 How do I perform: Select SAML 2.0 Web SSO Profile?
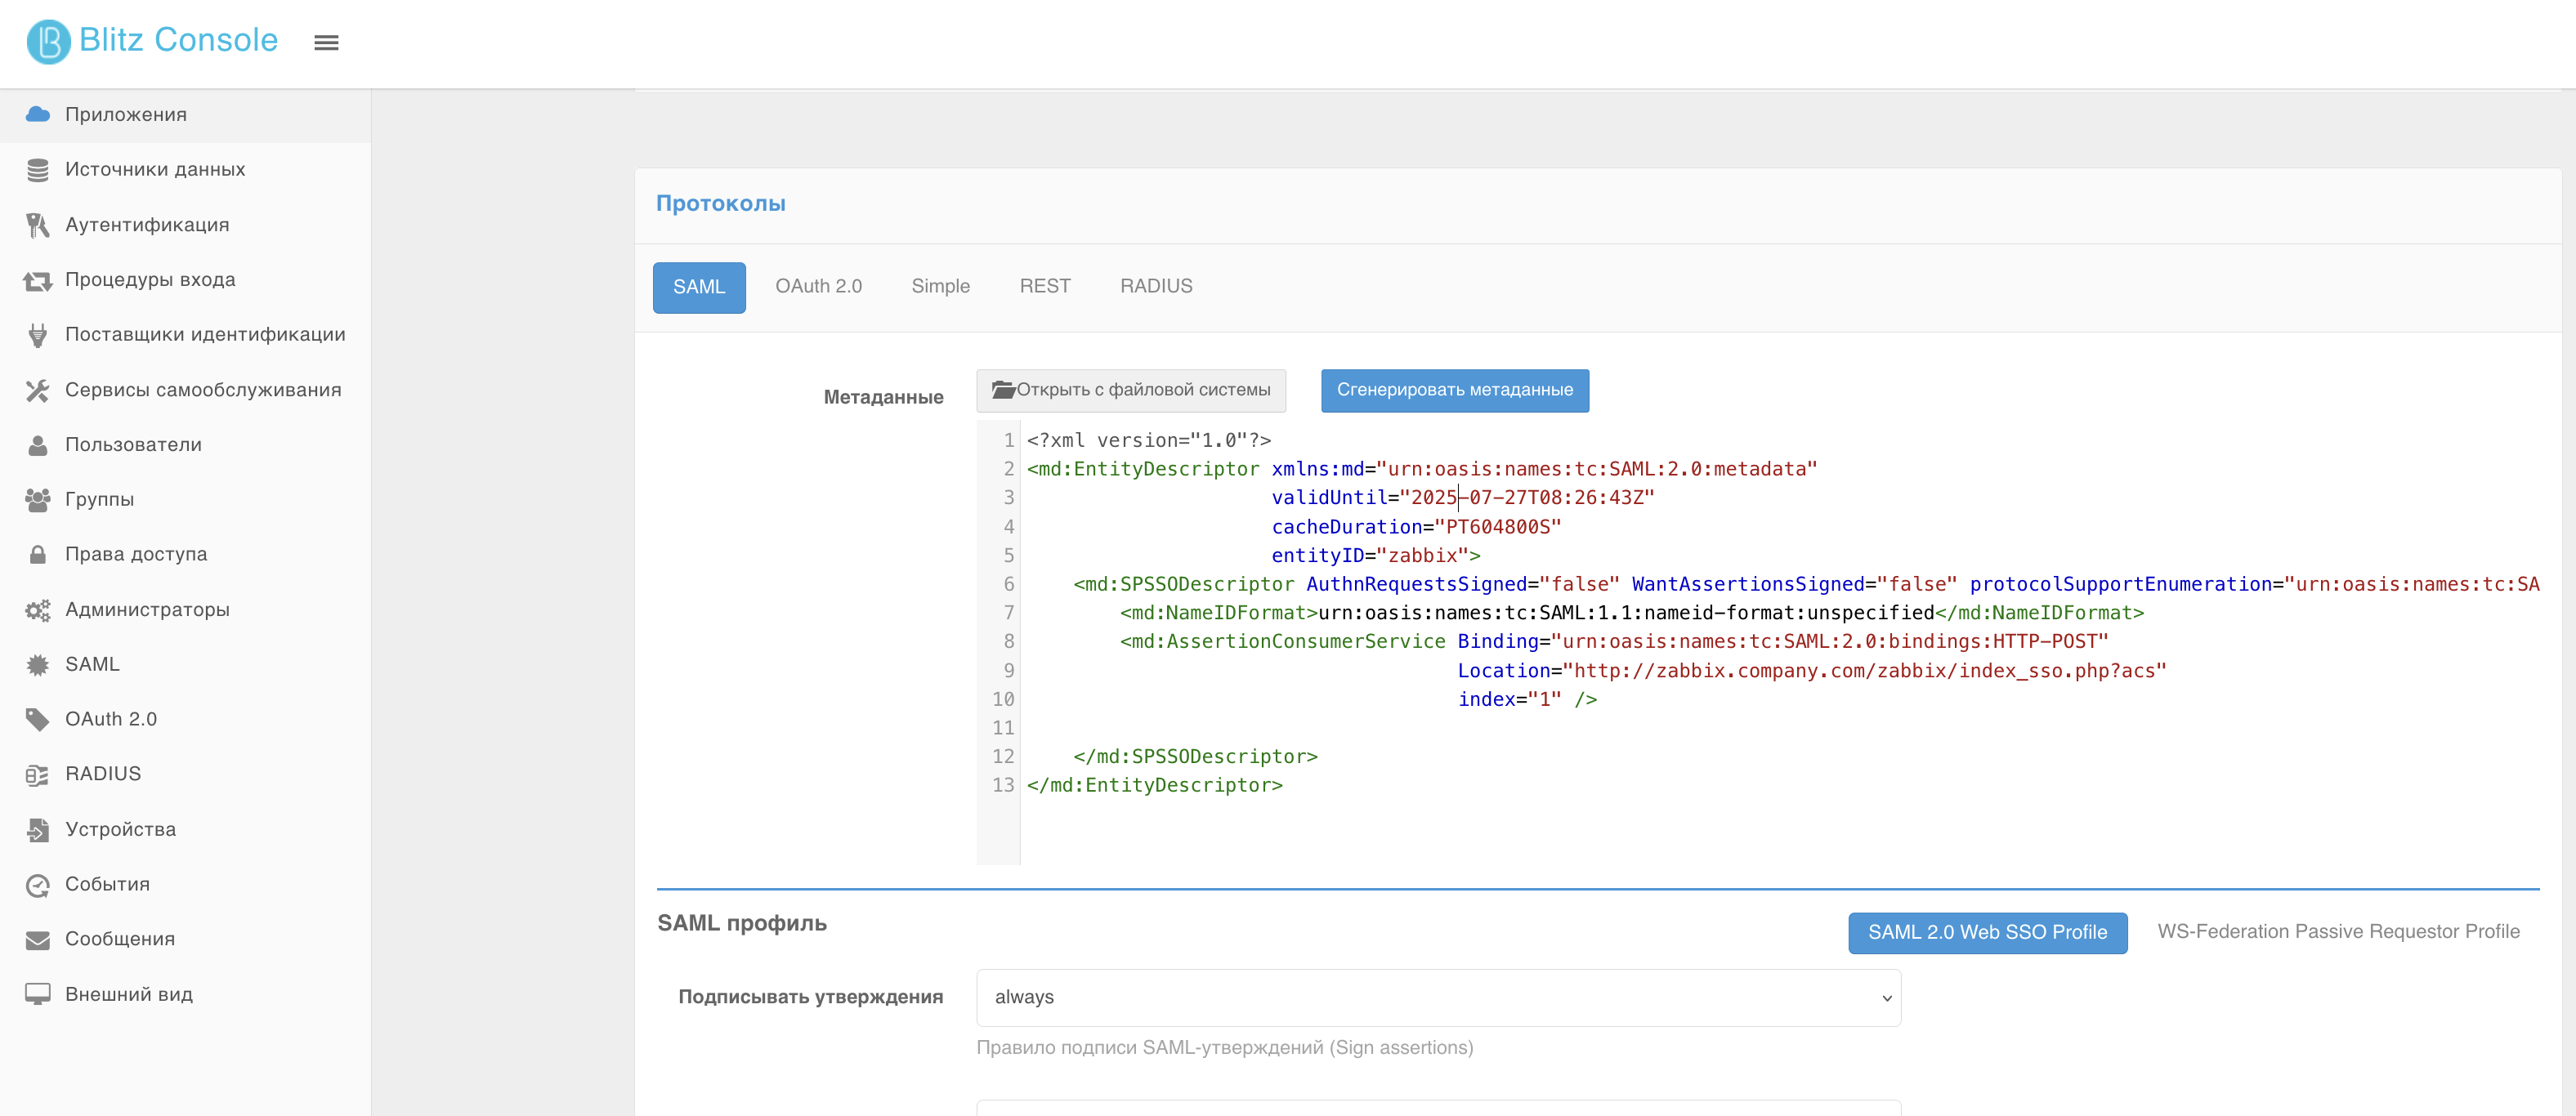coord(1987,932)
